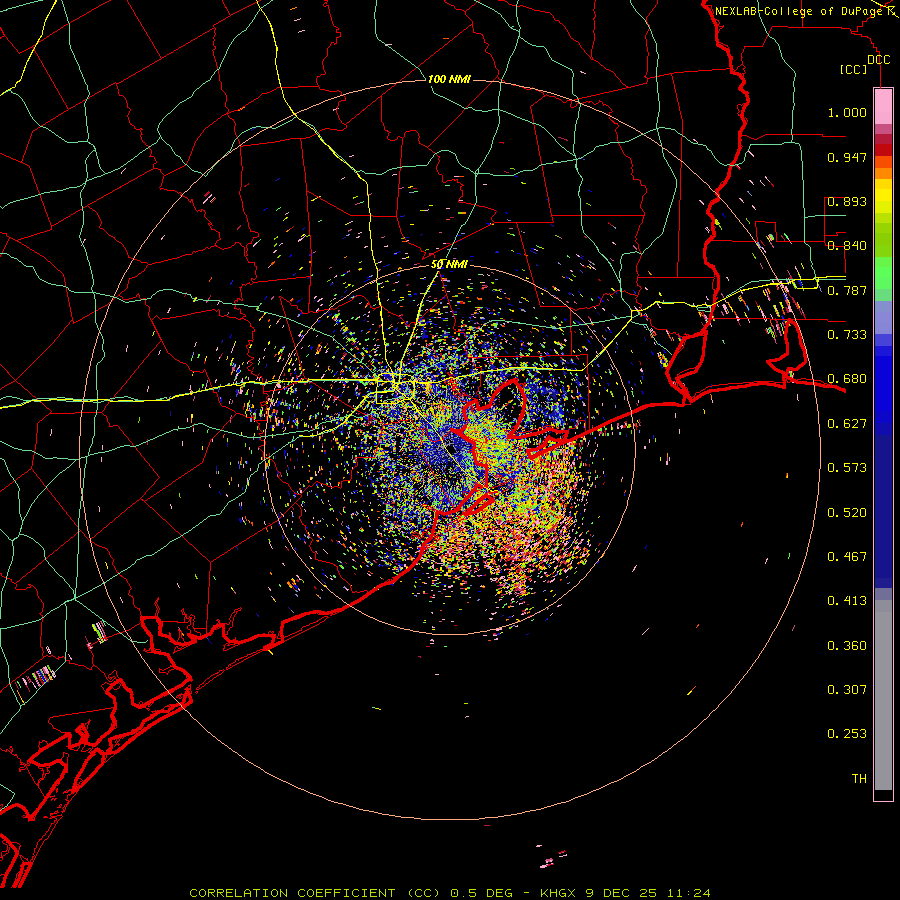
Task: Click the 0.733 scale value
Action: (x=847, y=335)
